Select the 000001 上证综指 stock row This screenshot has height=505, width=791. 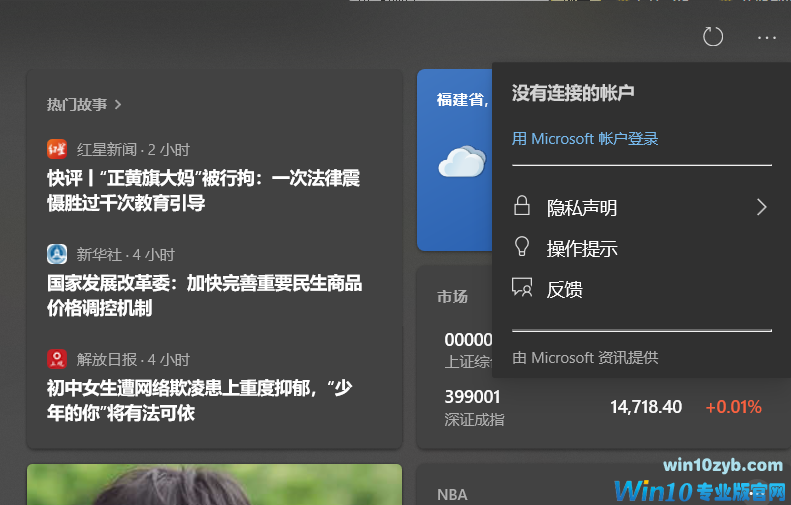[x=468, y=350]
